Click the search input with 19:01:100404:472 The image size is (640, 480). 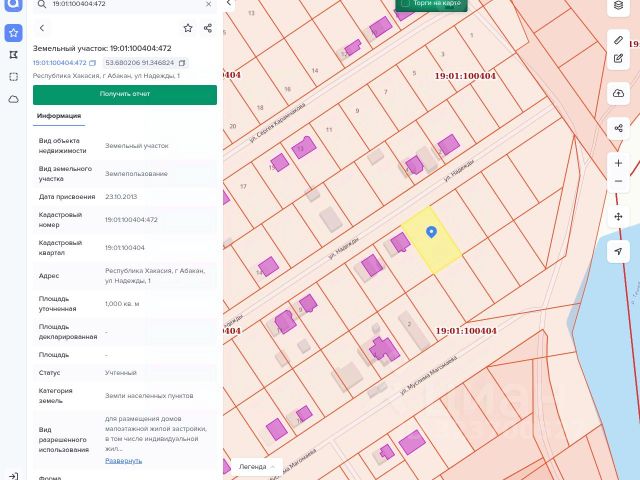pos(125,4)
